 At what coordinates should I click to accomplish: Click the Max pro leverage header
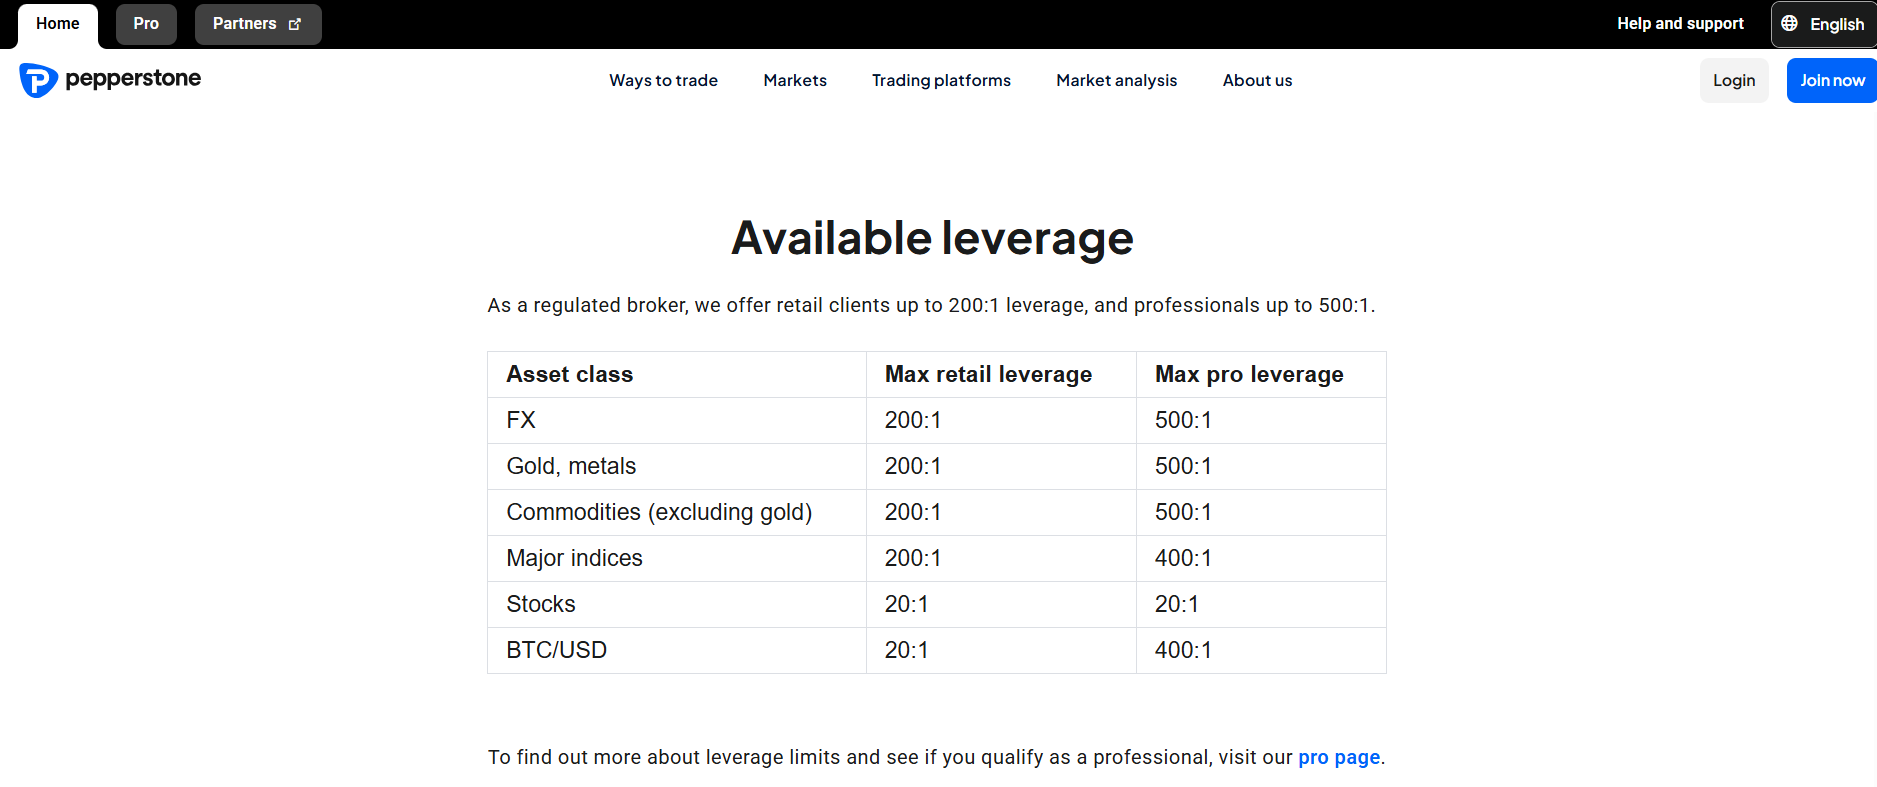pos(1249,375)
